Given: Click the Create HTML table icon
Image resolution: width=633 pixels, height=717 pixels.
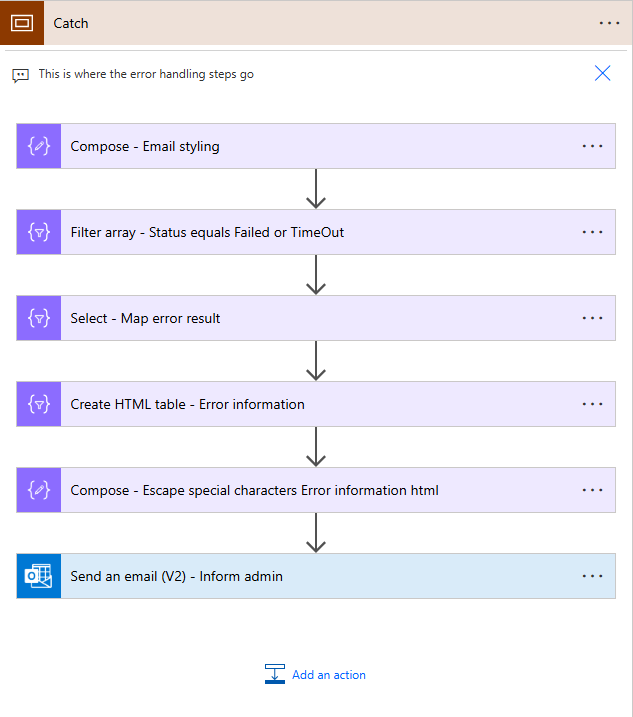Looking at the screenshot, I should [x=39, y=404].
